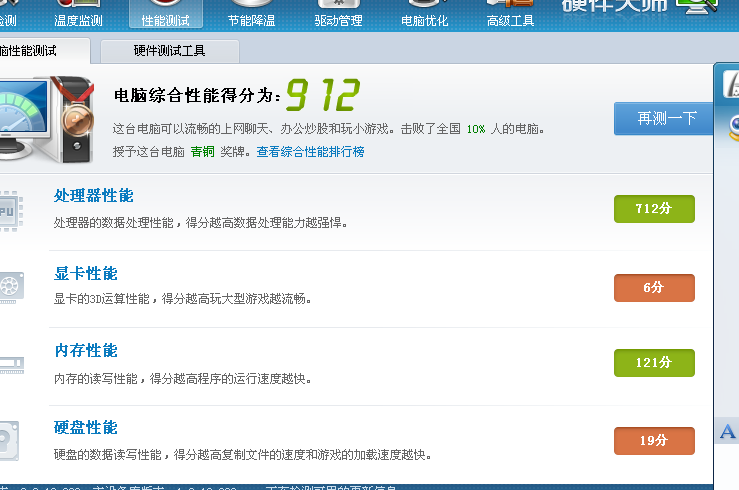Click the green 121分 memory score badge
The image size is (739, 490).
click(654, 362)
